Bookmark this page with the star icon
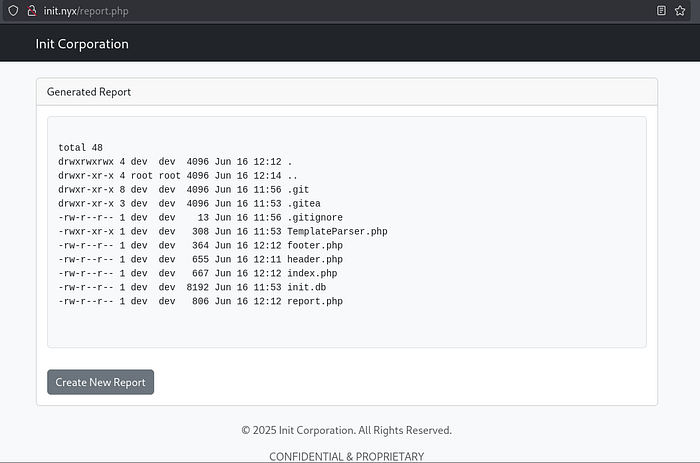Image resolution: width=700 pixels, height=463 pixels. tap(681, 10)
